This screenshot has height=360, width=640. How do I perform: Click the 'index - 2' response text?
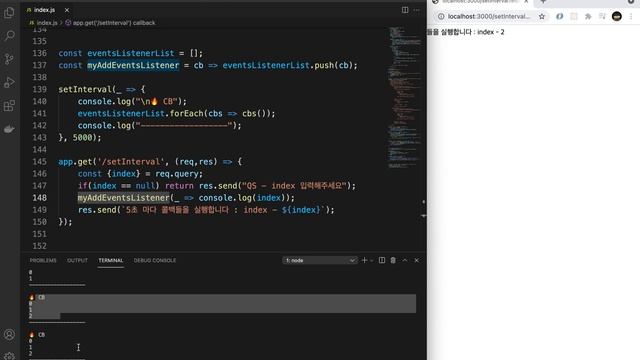tap(491, 32)
